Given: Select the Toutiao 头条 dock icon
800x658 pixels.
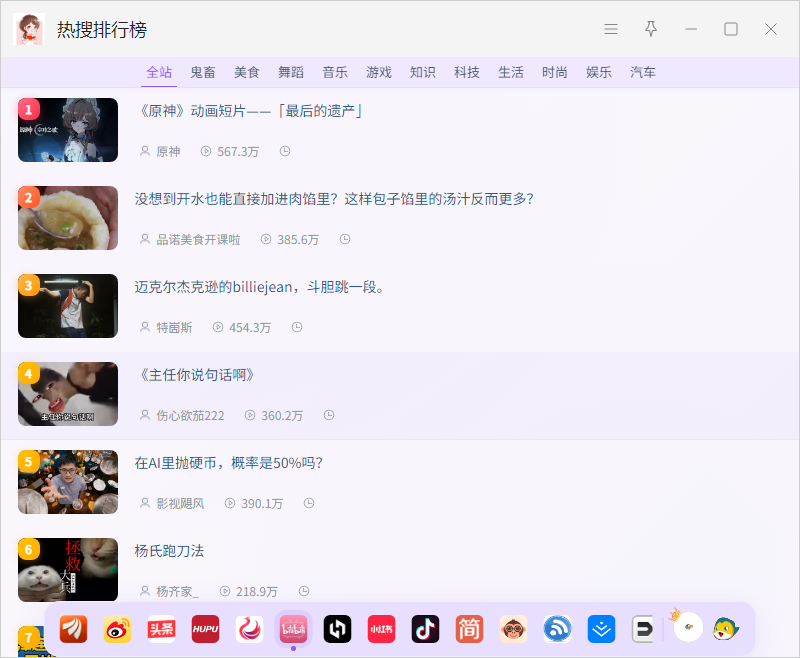Looking at the screenshot, I should click(161, 629).
